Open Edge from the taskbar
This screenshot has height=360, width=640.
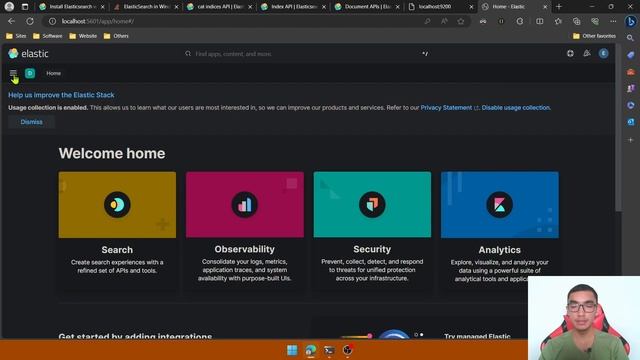tap(311, 350)
